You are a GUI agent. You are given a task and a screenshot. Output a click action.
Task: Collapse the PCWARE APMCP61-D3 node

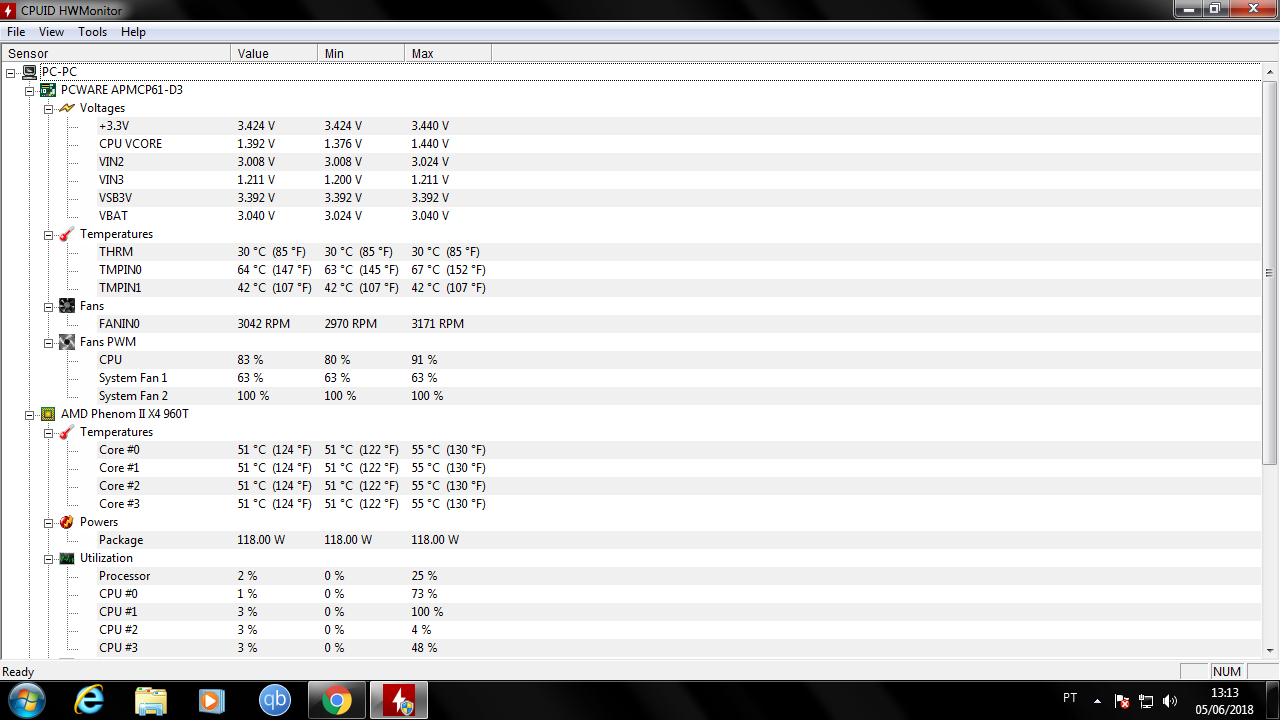30,90
